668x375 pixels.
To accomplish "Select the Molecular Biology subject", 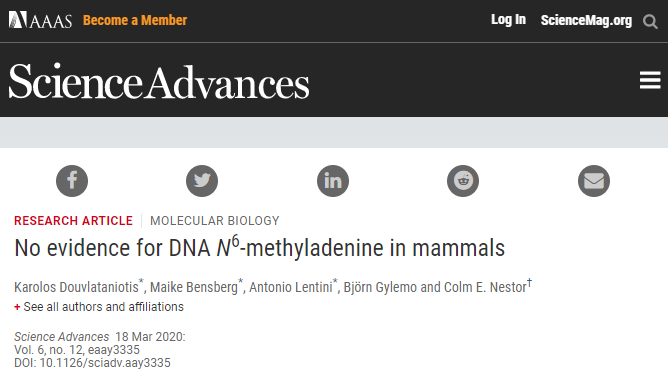I will click(215, 221).
